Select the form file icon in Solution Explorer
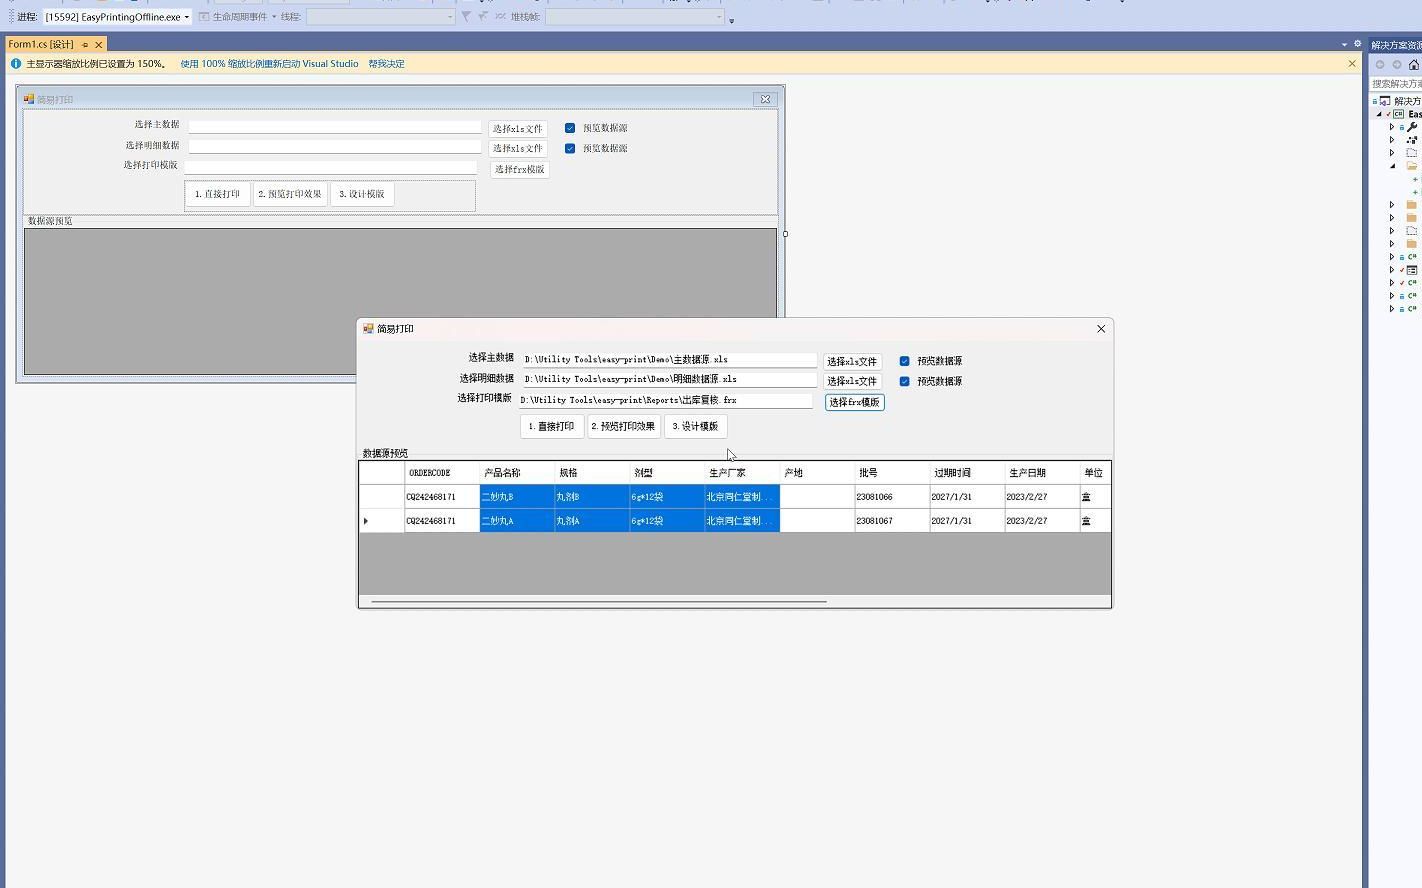1422x888 pixels. point(1412,270)
